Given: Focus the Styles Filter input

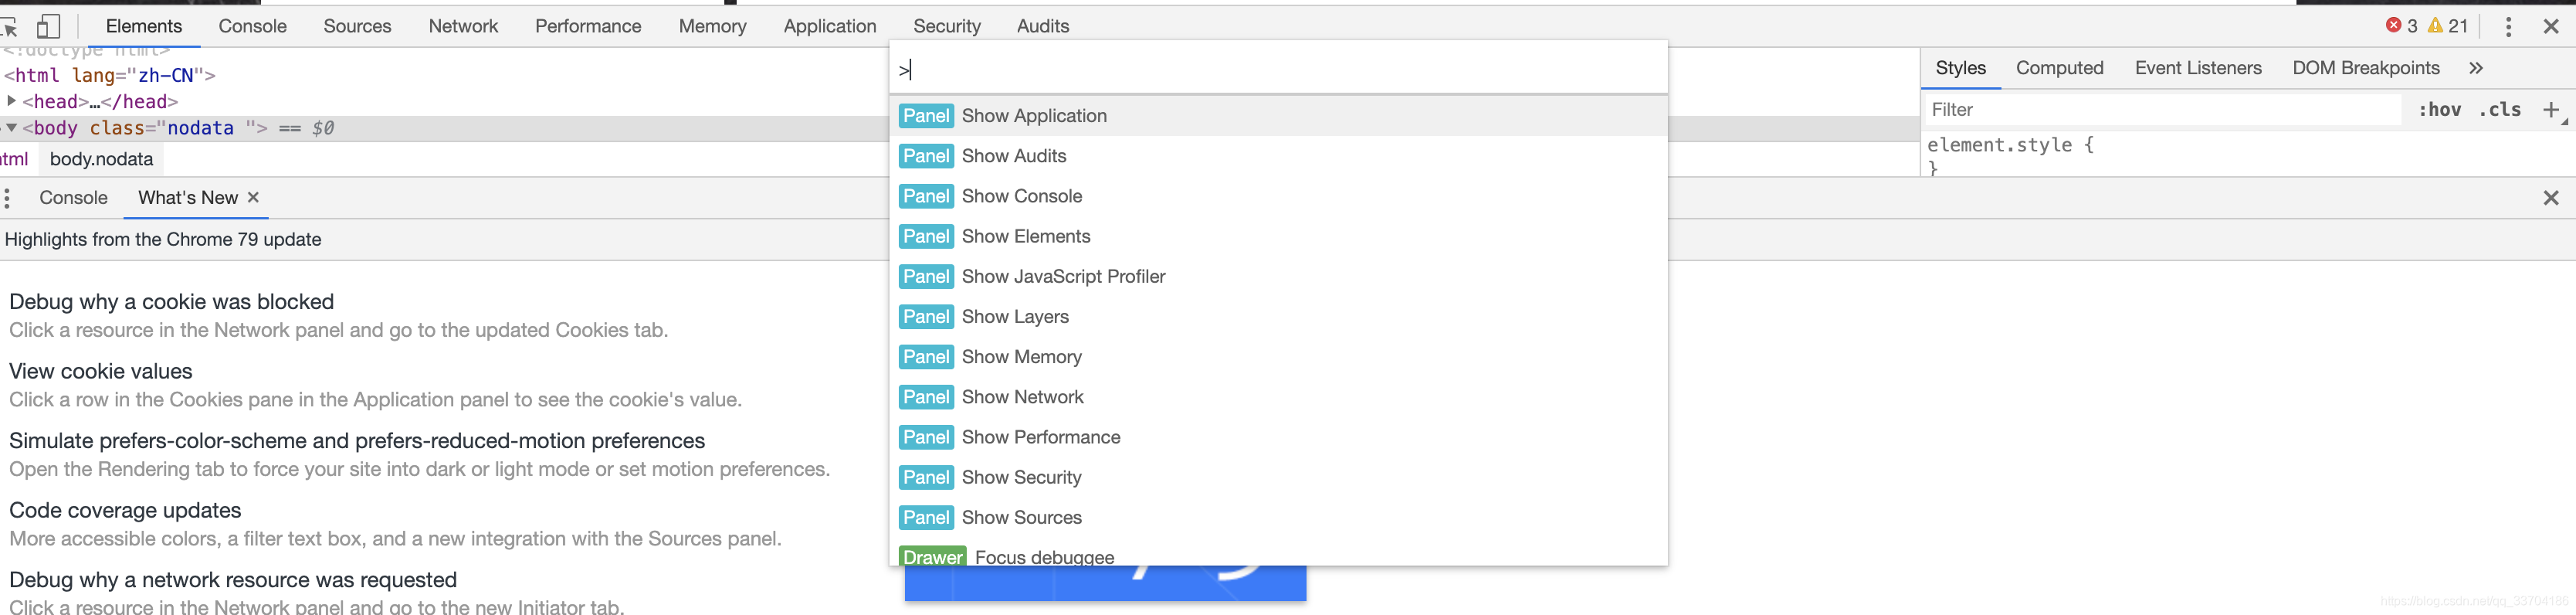Looking at the screenshot, I should click(x=2161, y=110).
